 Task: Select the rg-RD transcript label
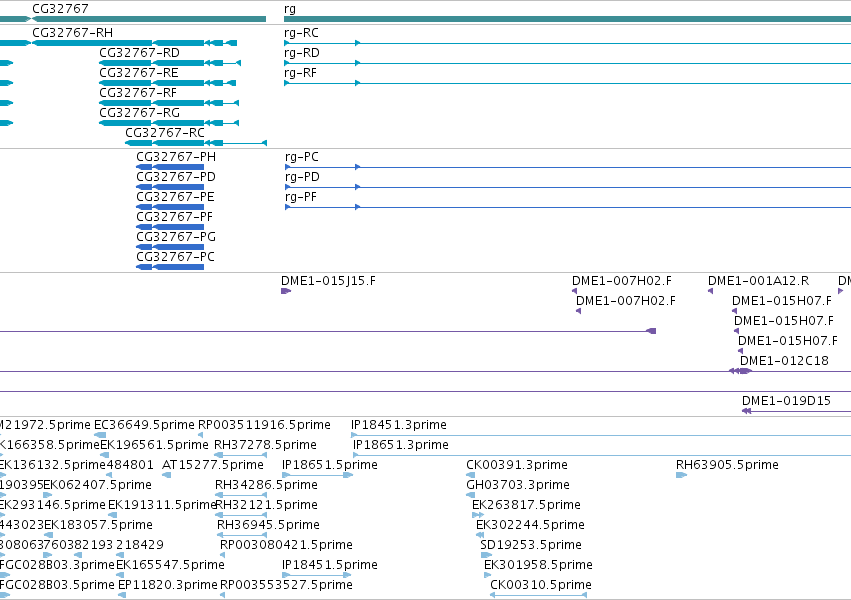tap(302, 53)
